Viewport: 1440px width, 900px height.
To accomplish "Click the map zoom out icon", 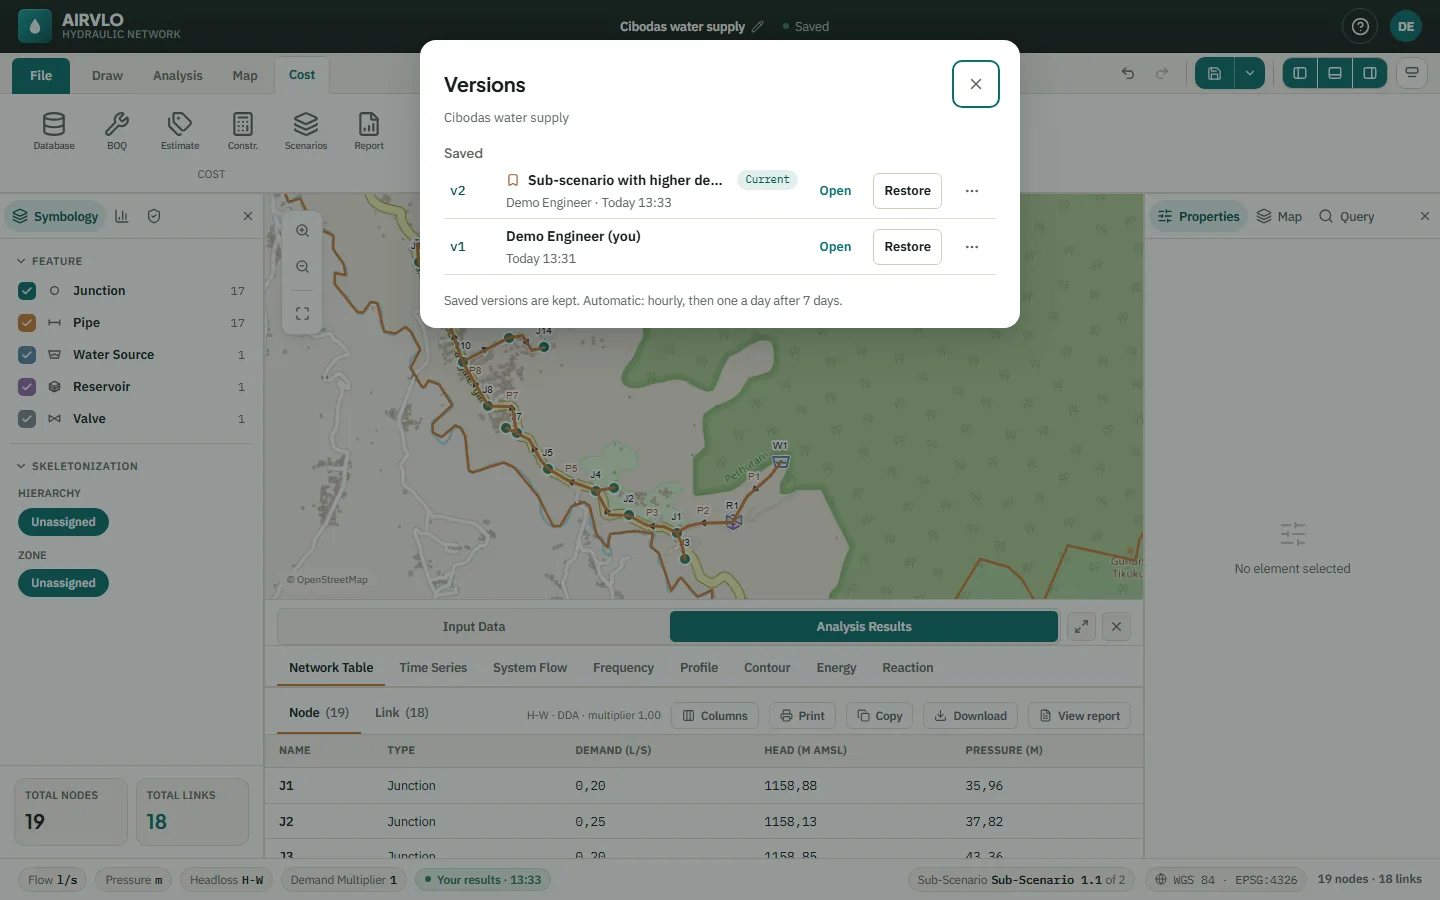I will (302, 267).
